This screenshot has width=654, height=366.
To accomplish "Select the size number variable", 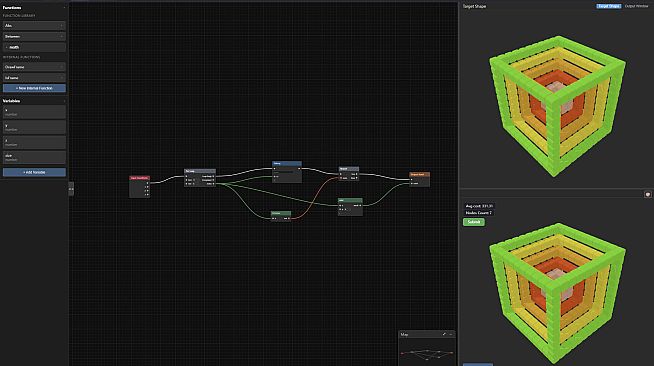I will [34, 157].
